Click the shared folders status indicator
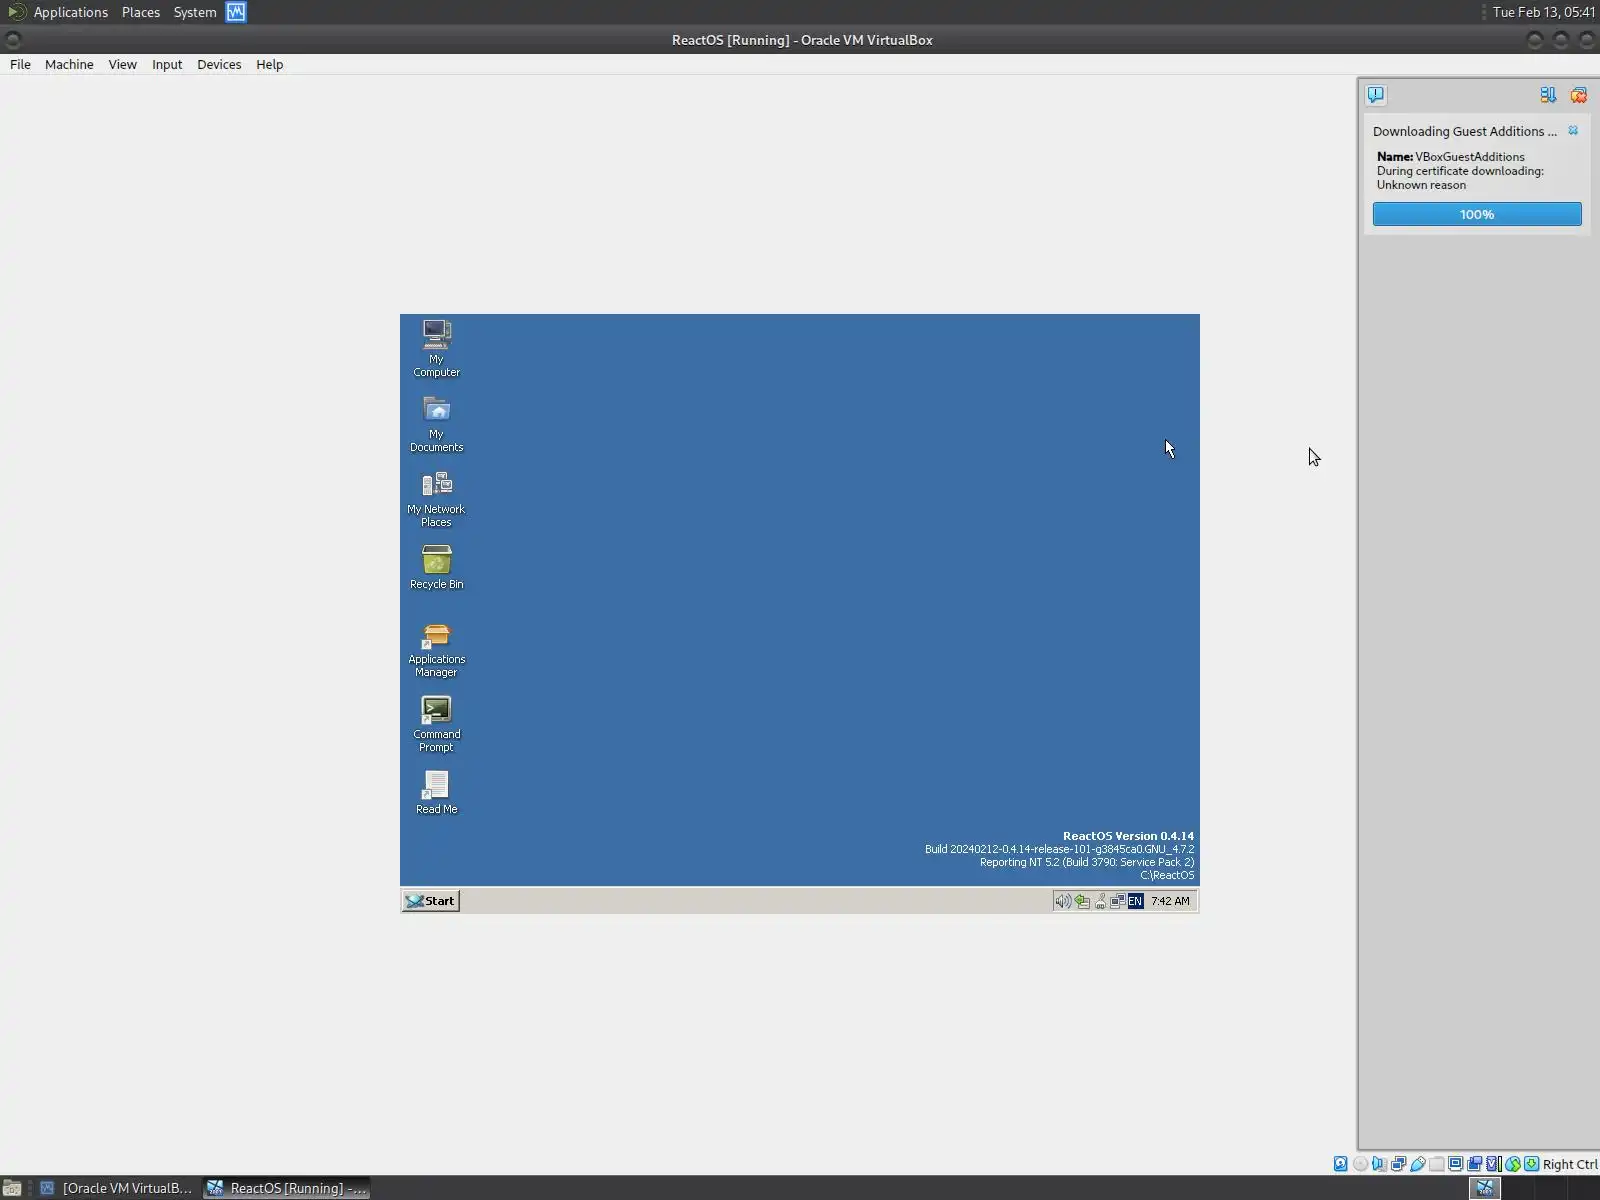 pos(1436,1164)
